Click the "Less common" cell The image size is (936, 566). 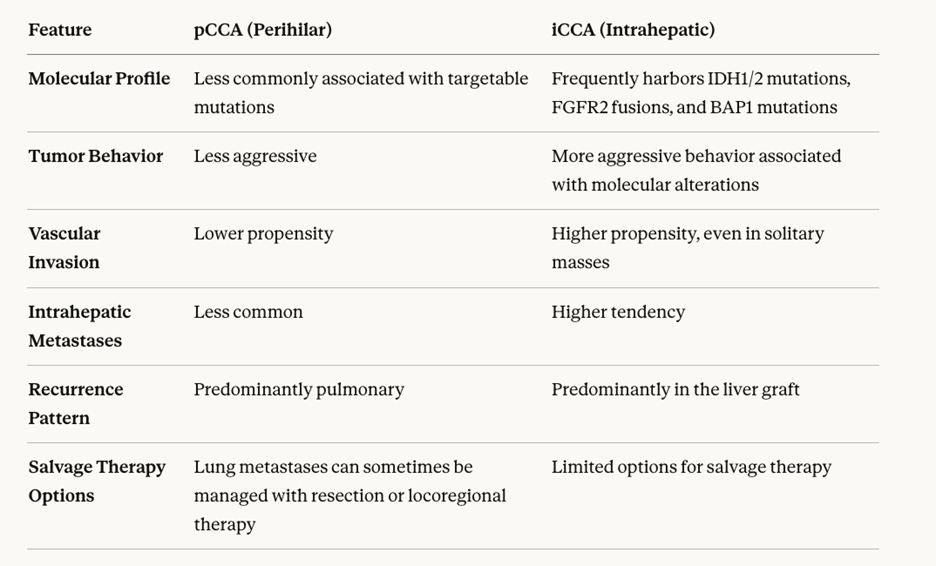248,312
